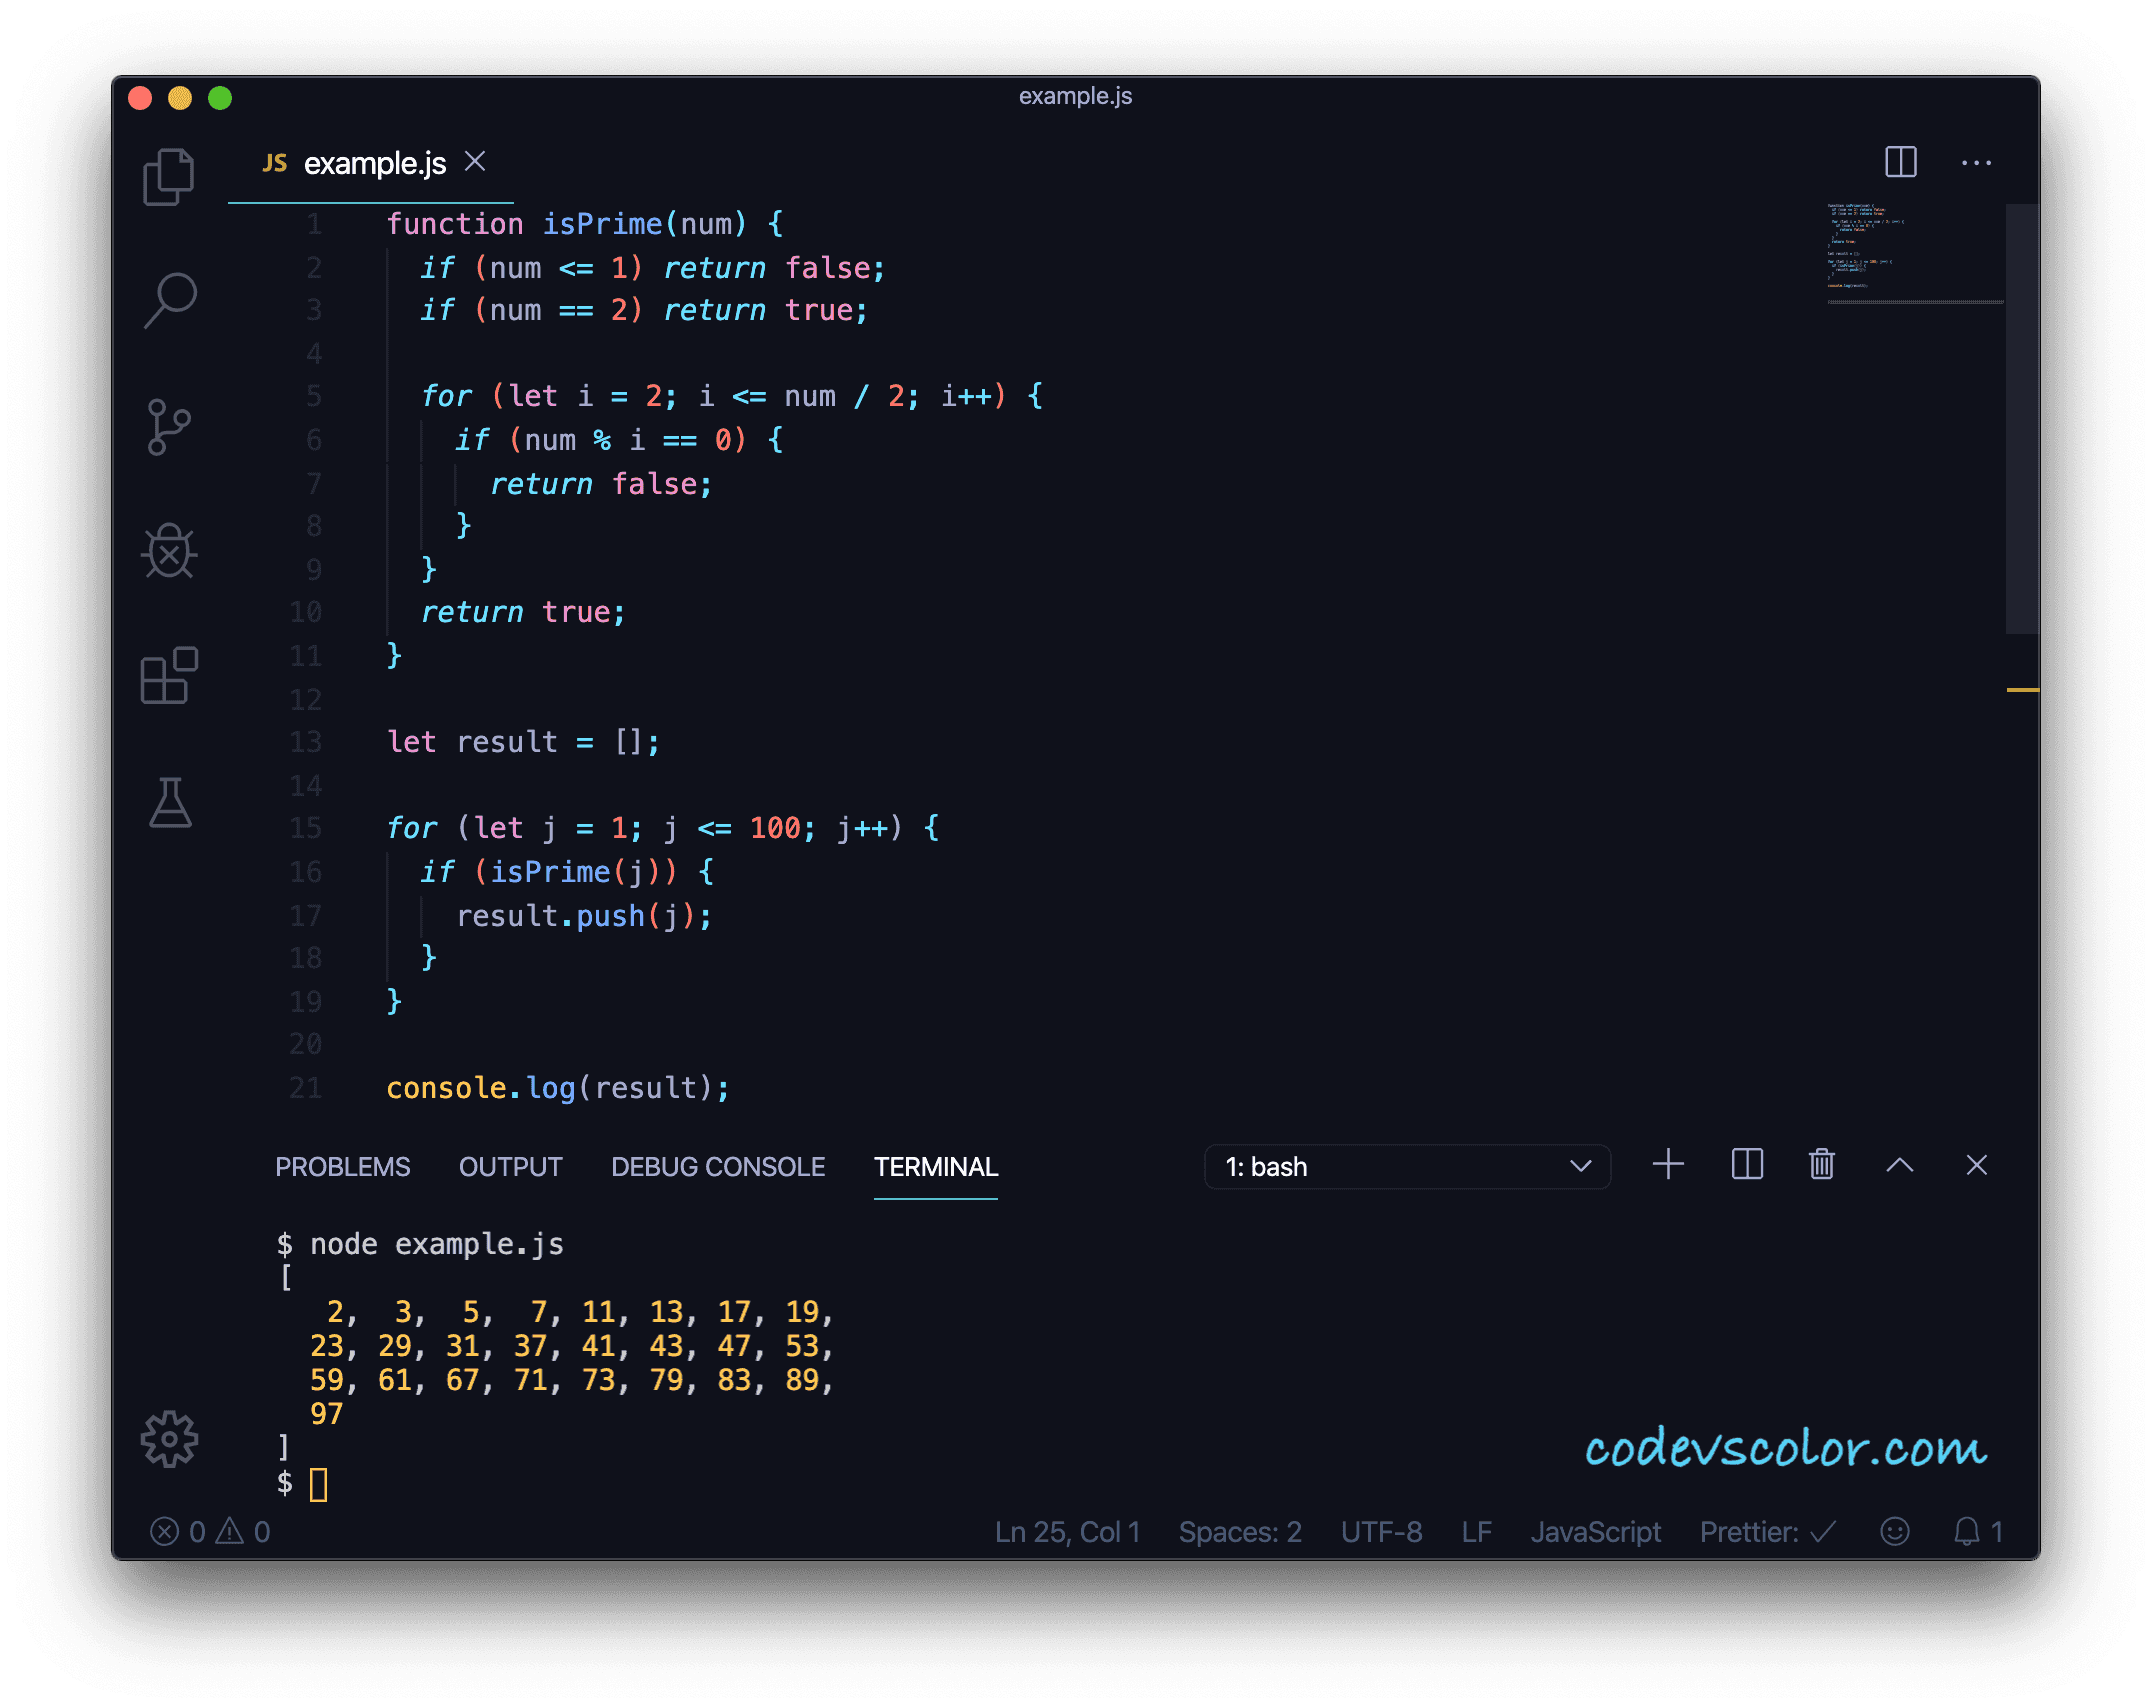This screenshot has height=1708, width=2152.
Task: Open the Test flask icon
Action: click(169, 802)
